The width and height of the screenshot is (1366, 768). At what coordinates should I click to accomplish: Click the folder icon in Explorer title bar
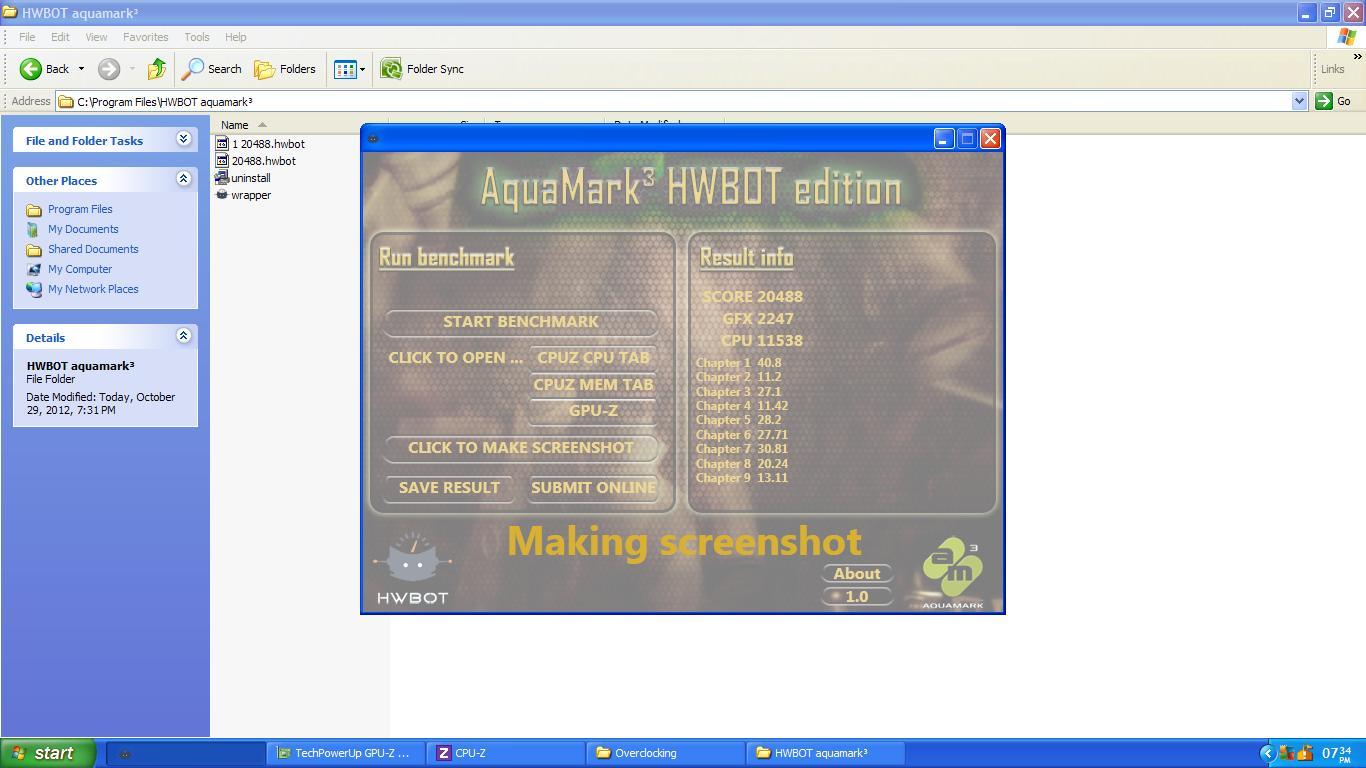coord(10,13)
